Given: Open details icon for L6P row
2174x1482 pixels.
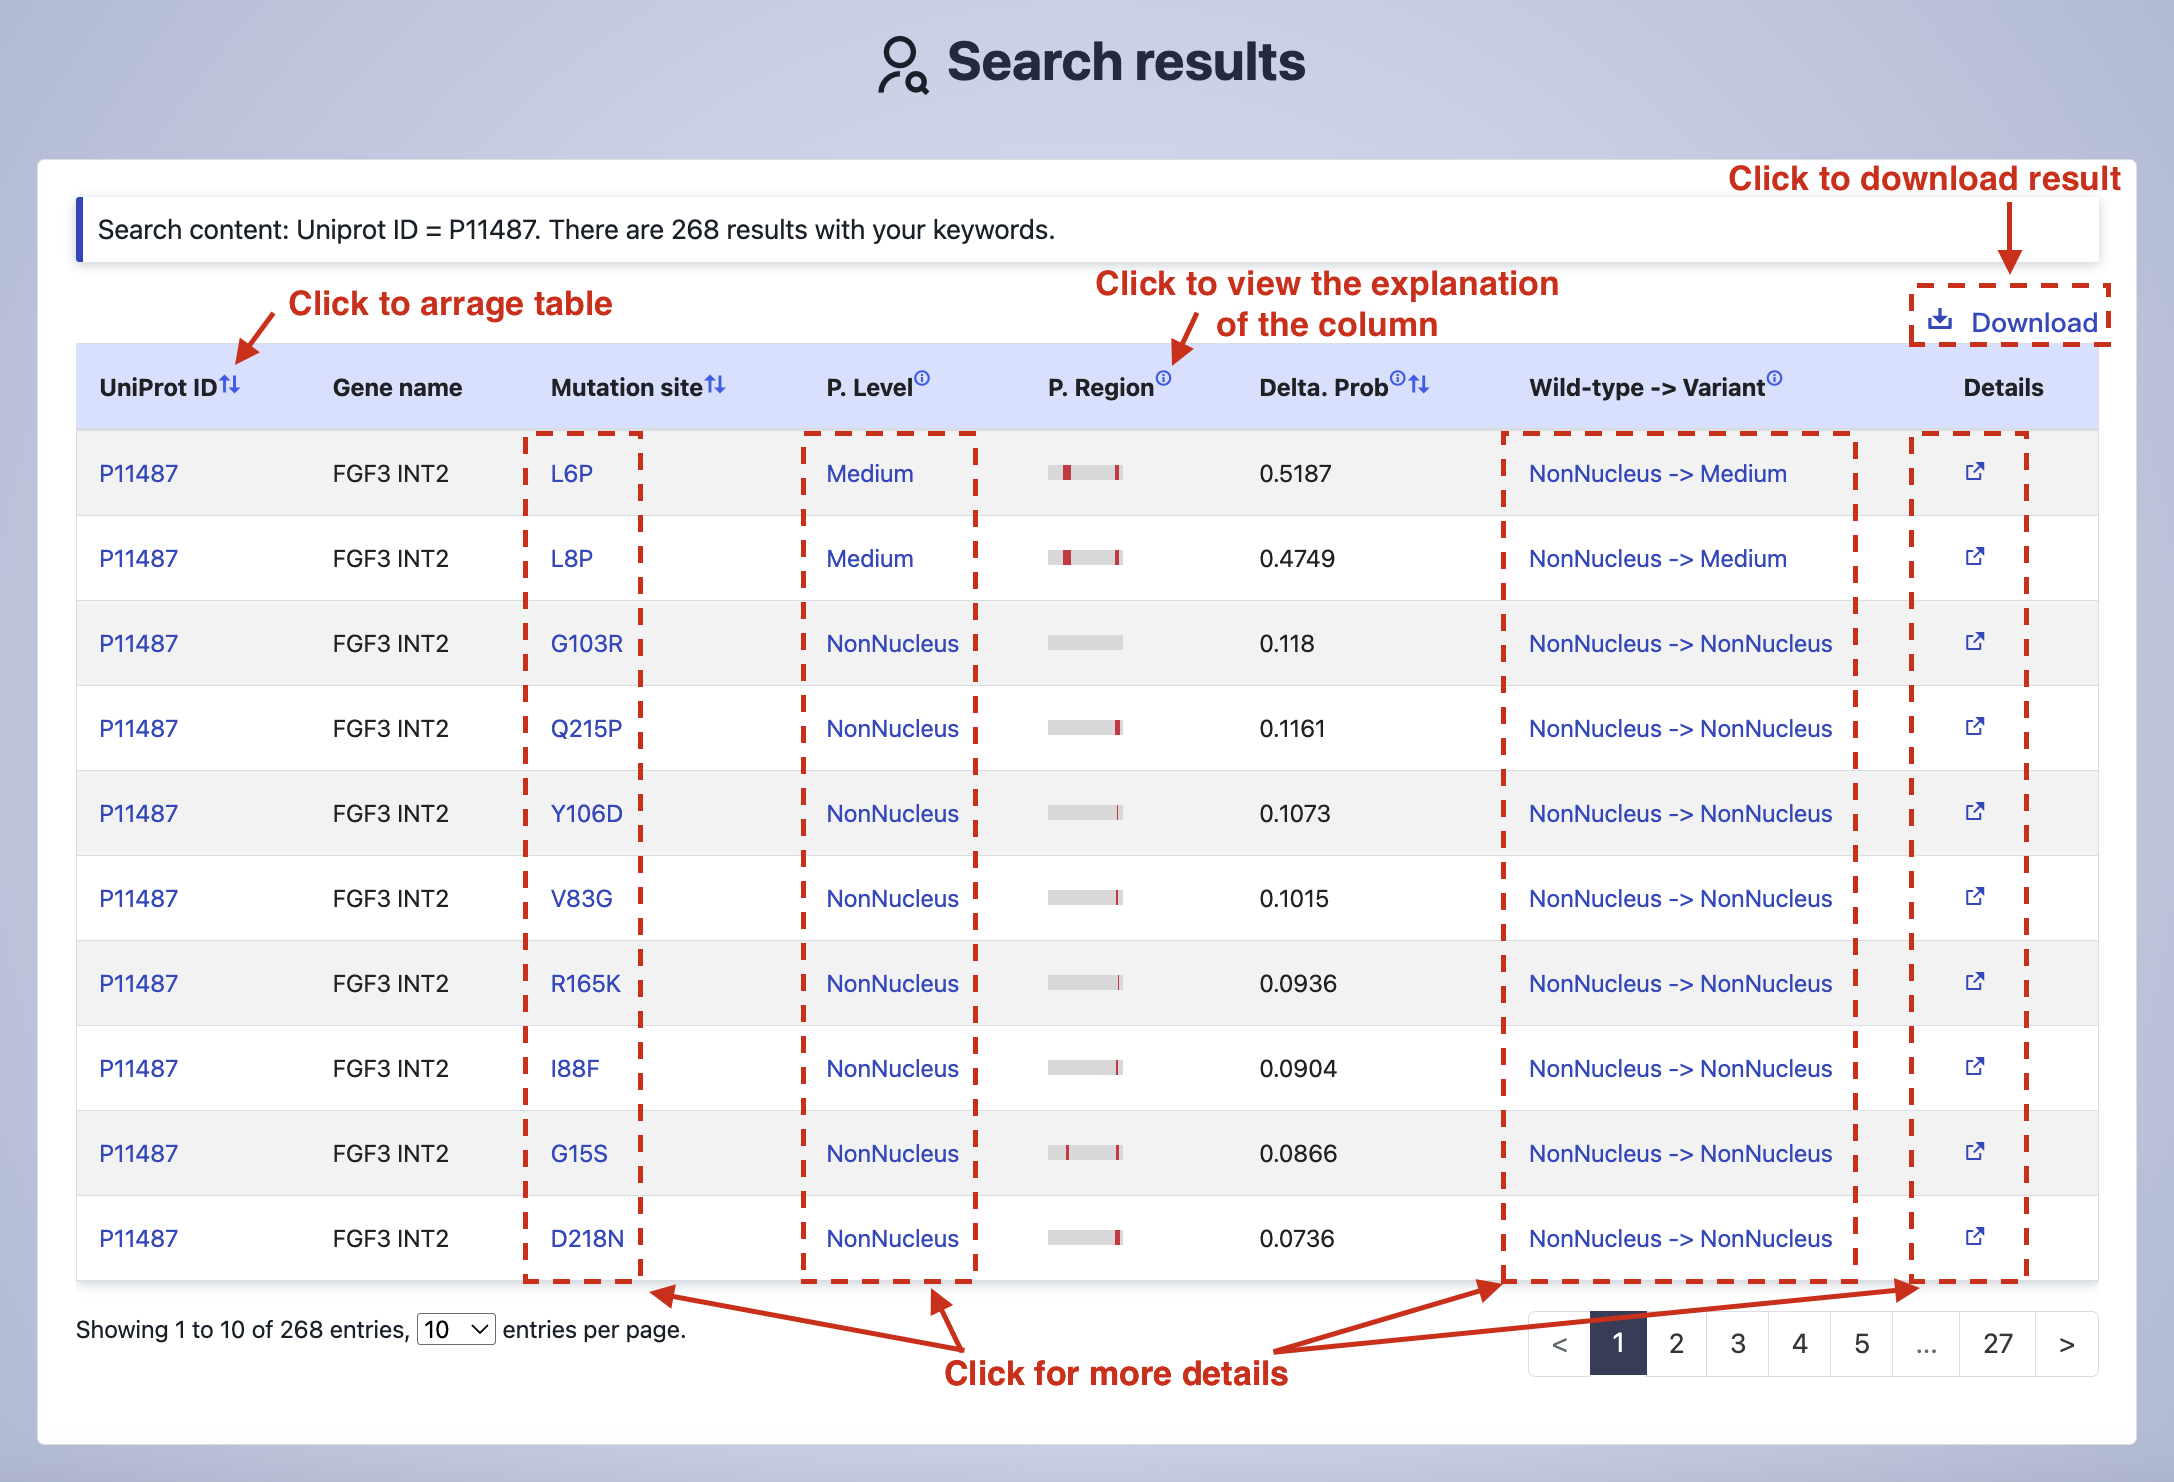Looking at the screenshot, I should 1974,472.
